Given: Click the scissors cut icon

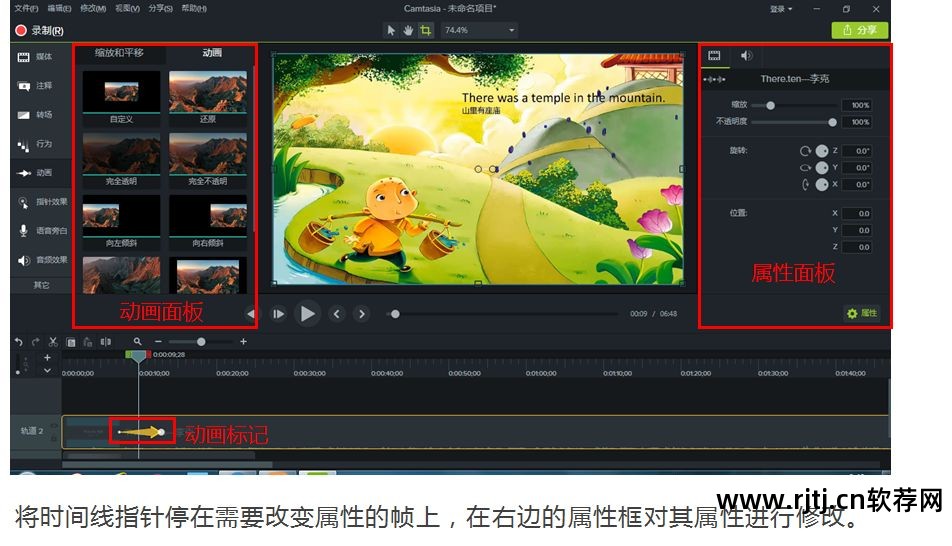Looking at the screenshot, I should tap(53, 342).
